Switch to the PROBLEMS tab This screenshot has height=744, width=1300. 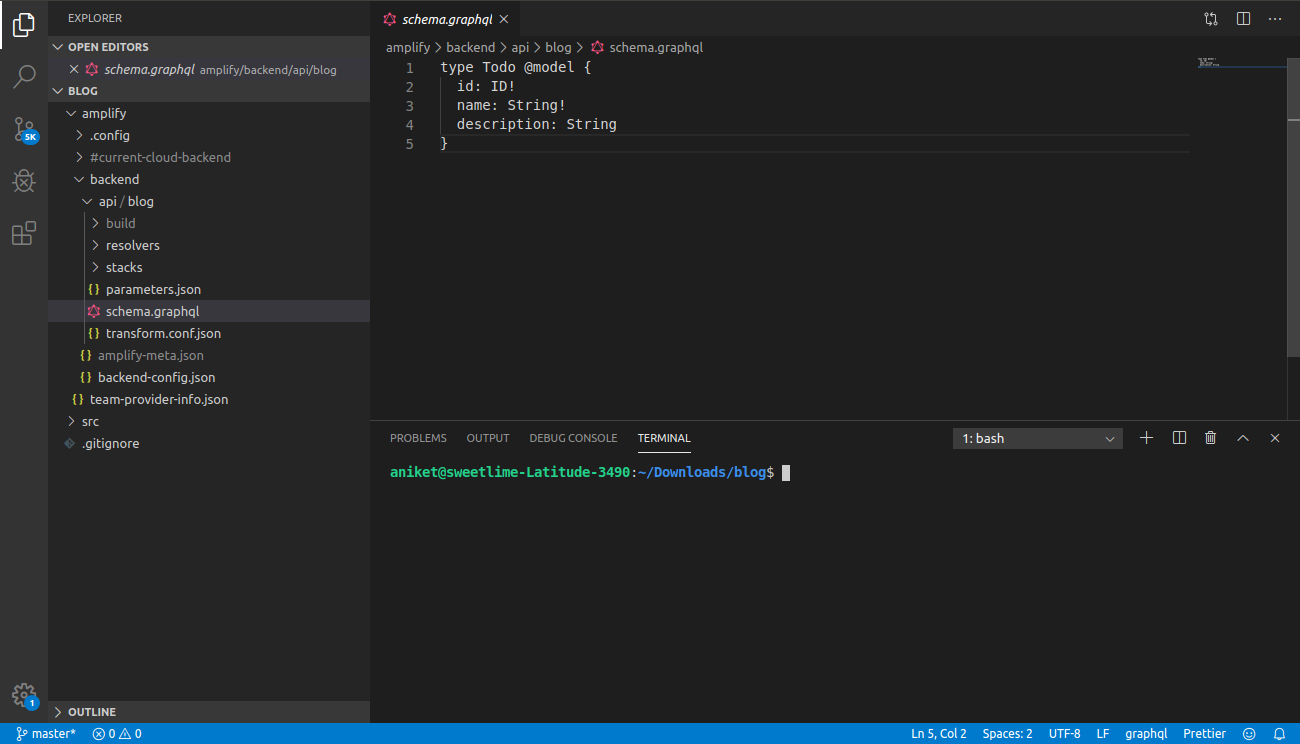(418, 438)
